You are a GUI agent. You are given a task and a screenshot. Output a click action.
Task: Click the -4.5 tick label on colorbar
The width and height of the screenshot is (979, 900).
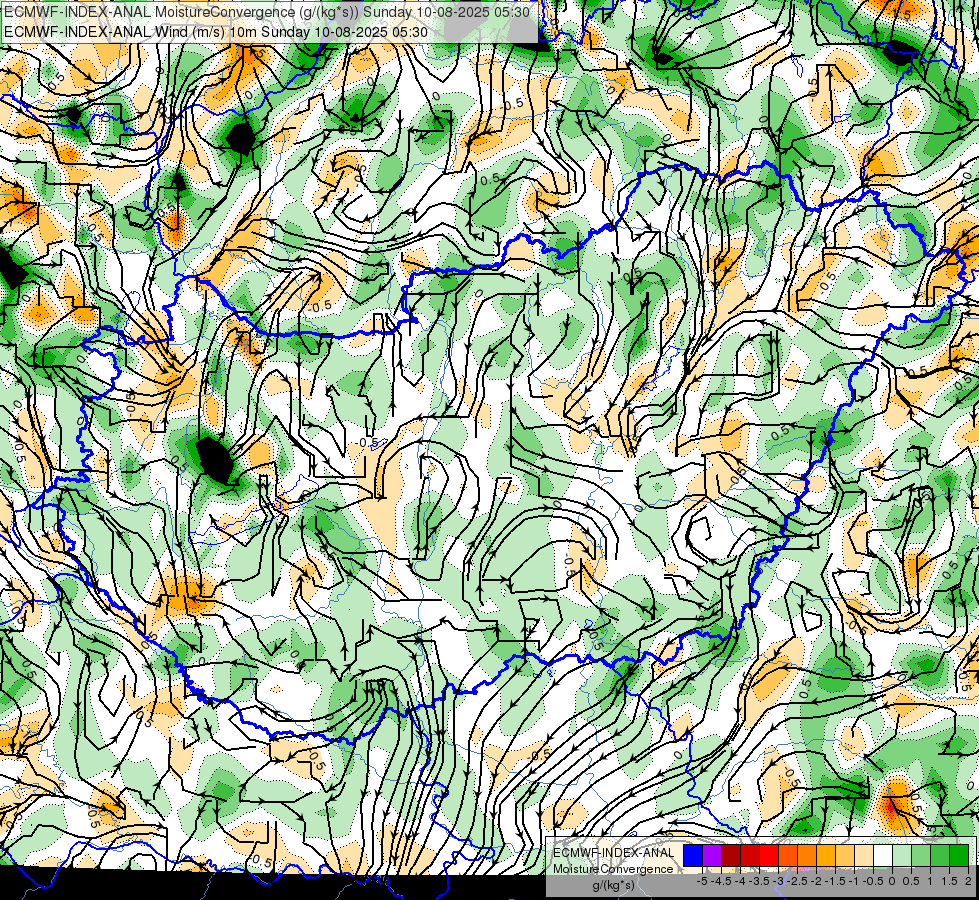tap(722, 881)
